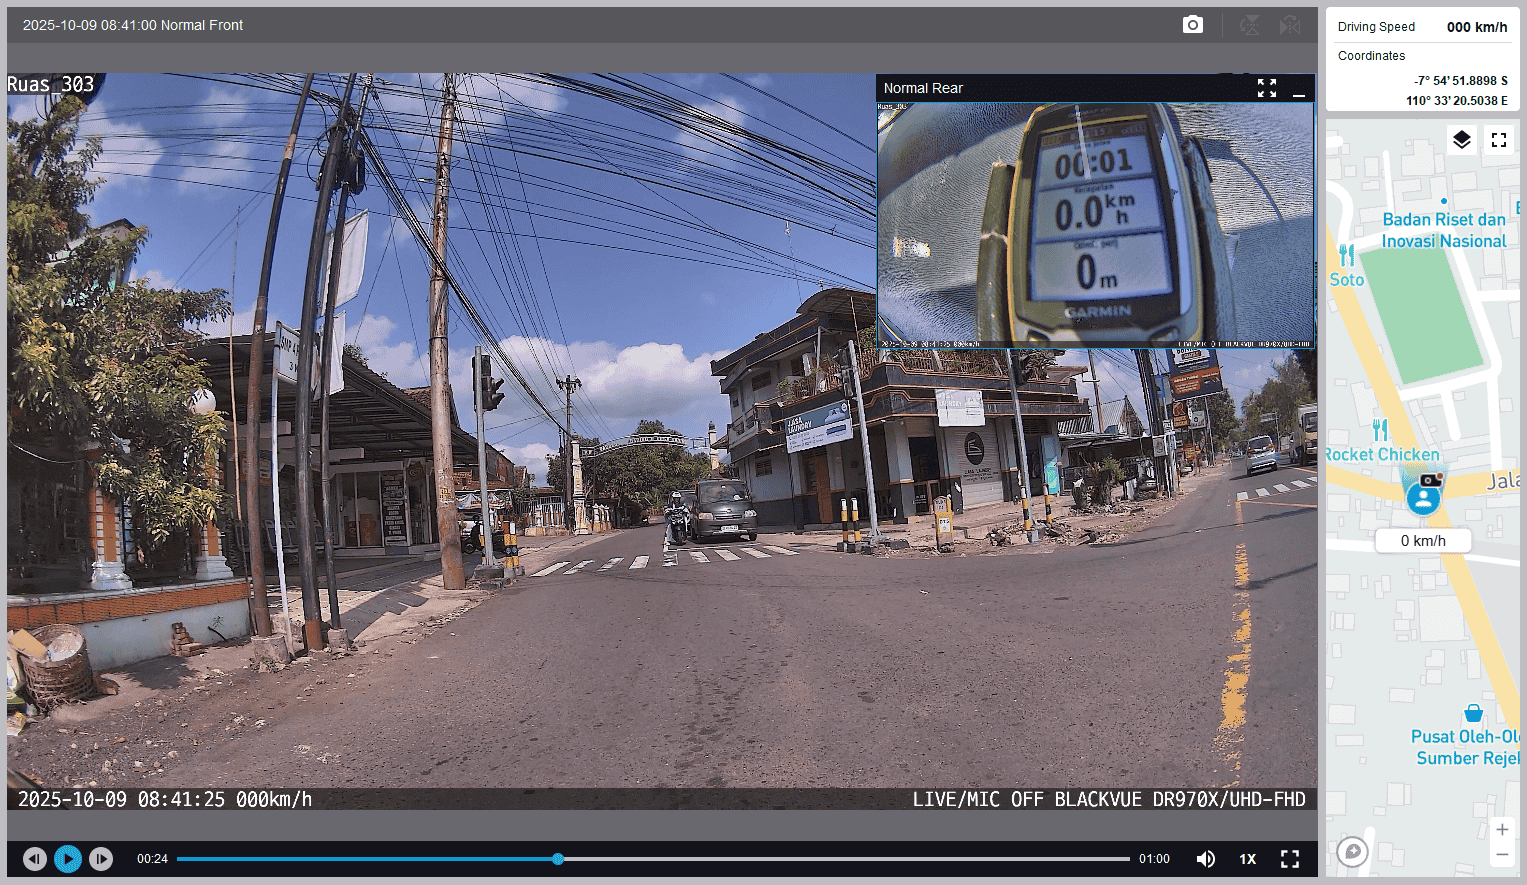Click the playback progress slider handle

tap(558, 859)
